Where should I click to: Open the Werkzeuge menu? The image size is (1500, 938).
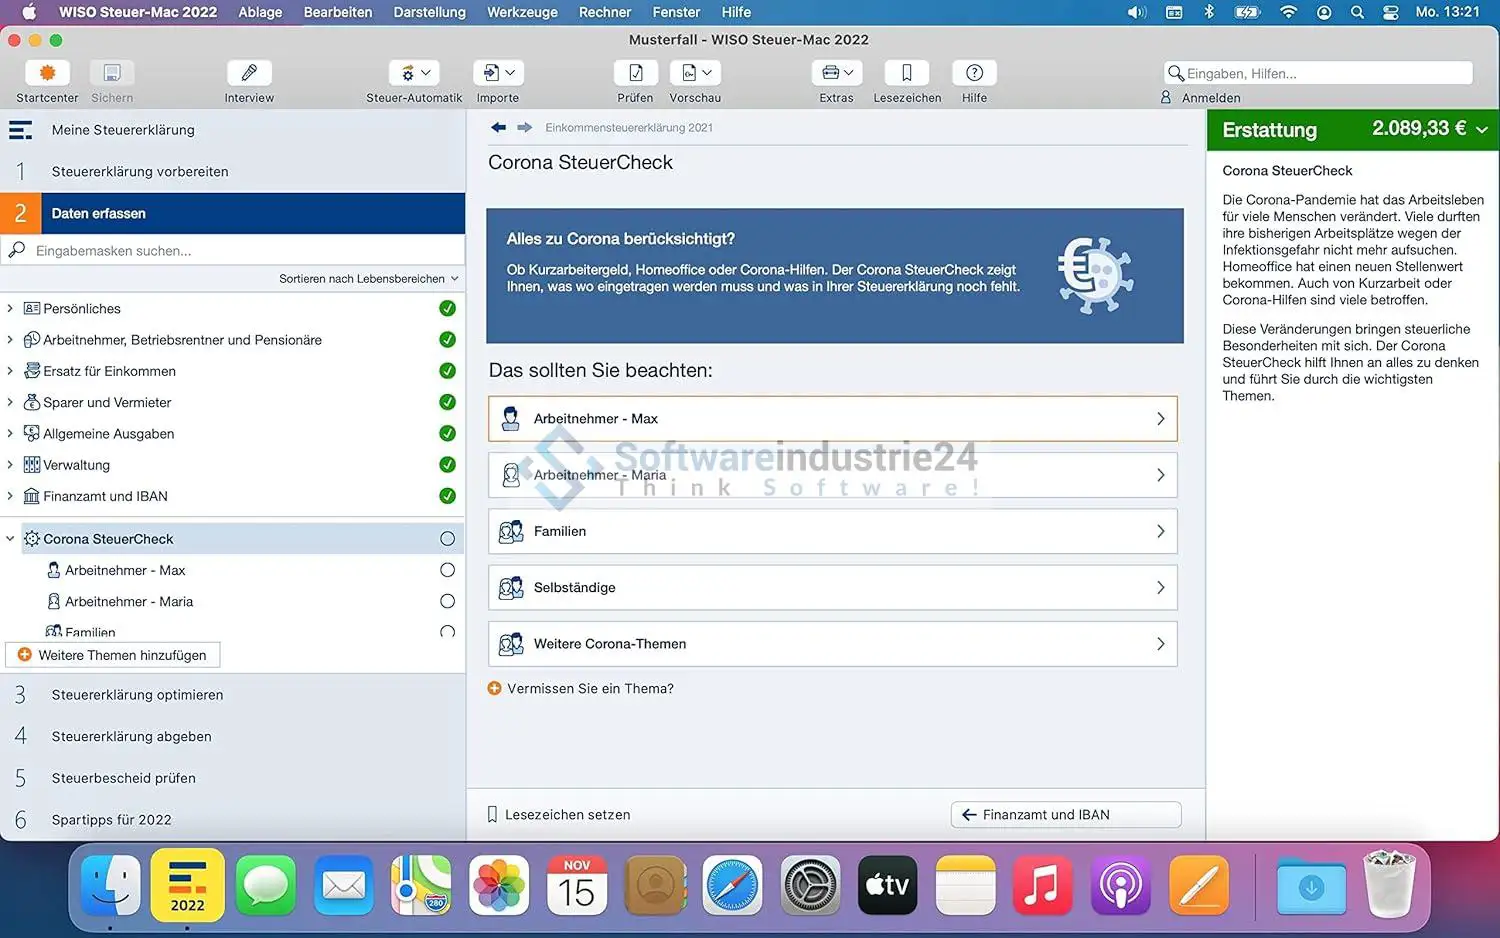(x=522, y=12)
